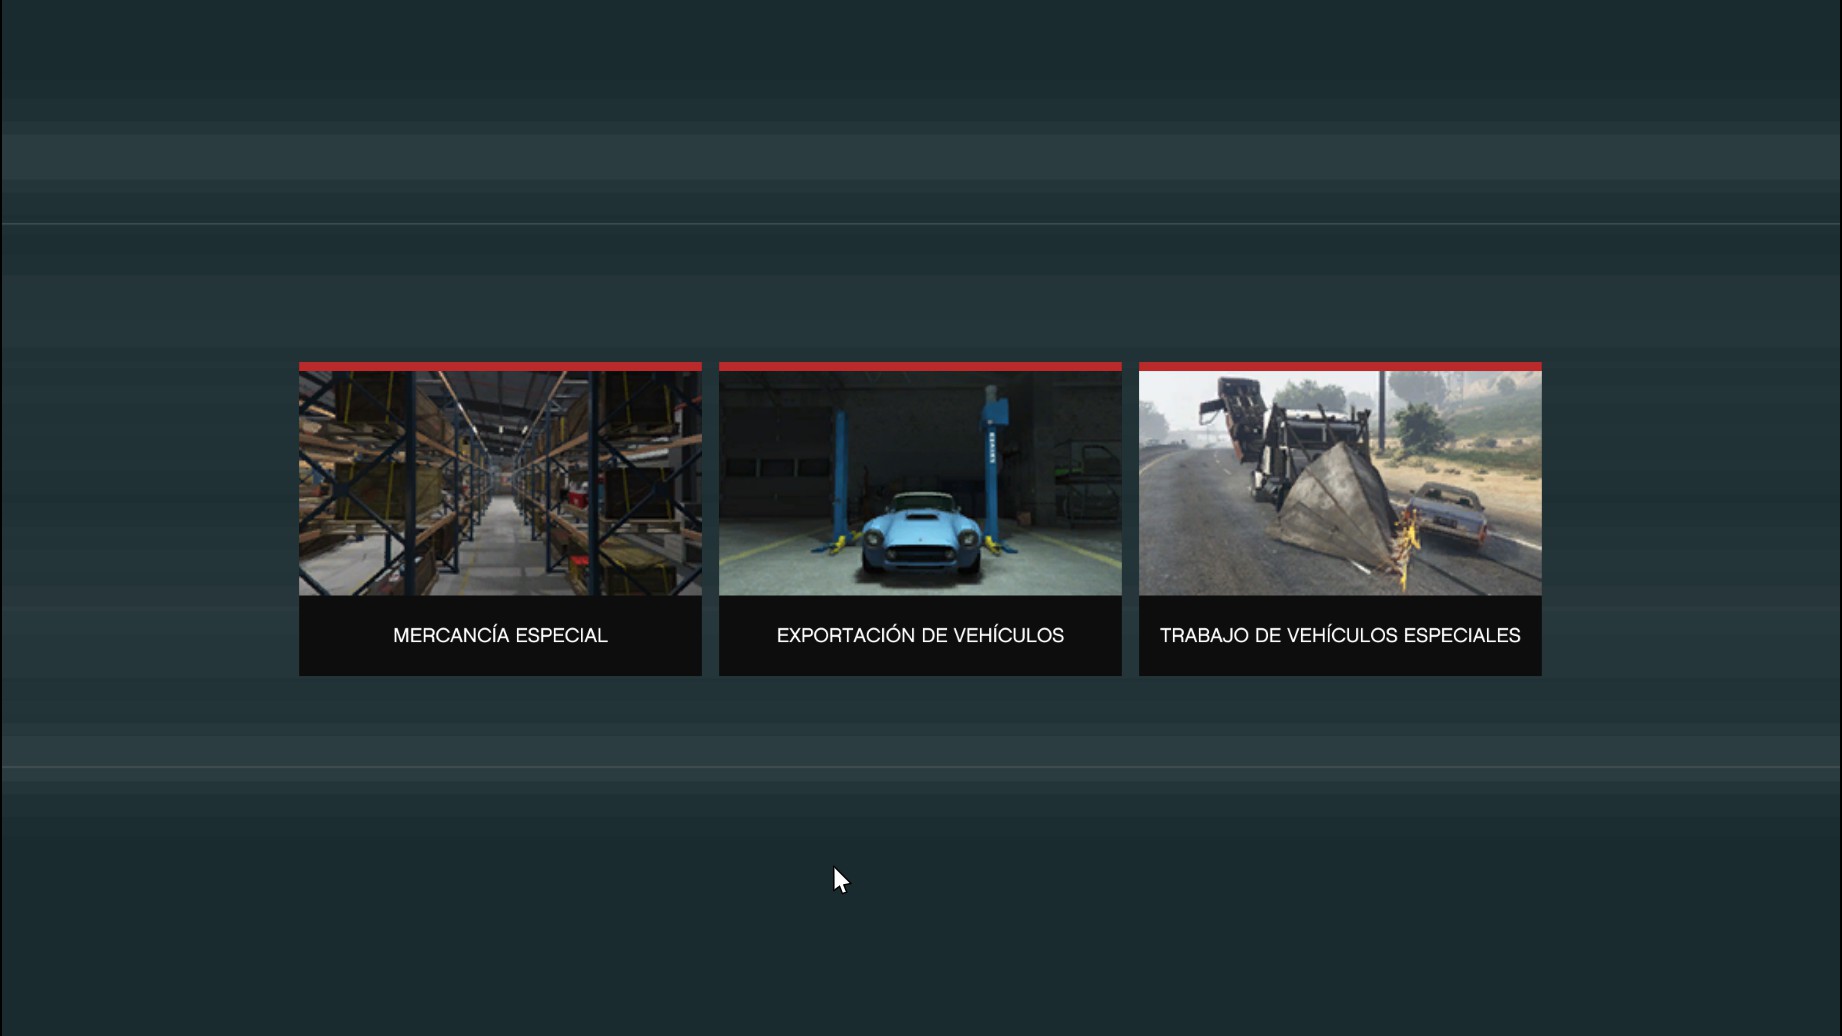
Task: Click the EXPORTACIÓN DE VEHÍCULOS label
Action: 920,636
